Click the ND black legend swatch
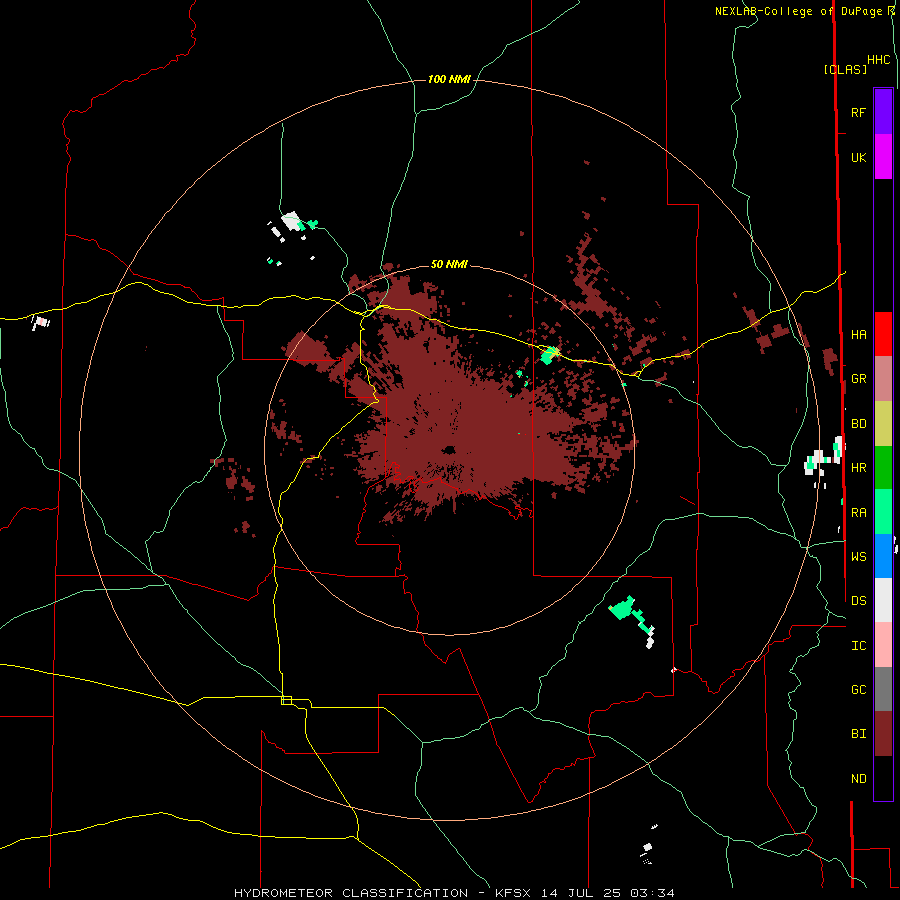The height and width of the screenshot is (900, 900). pyautogui.click(x=883, y=778)
